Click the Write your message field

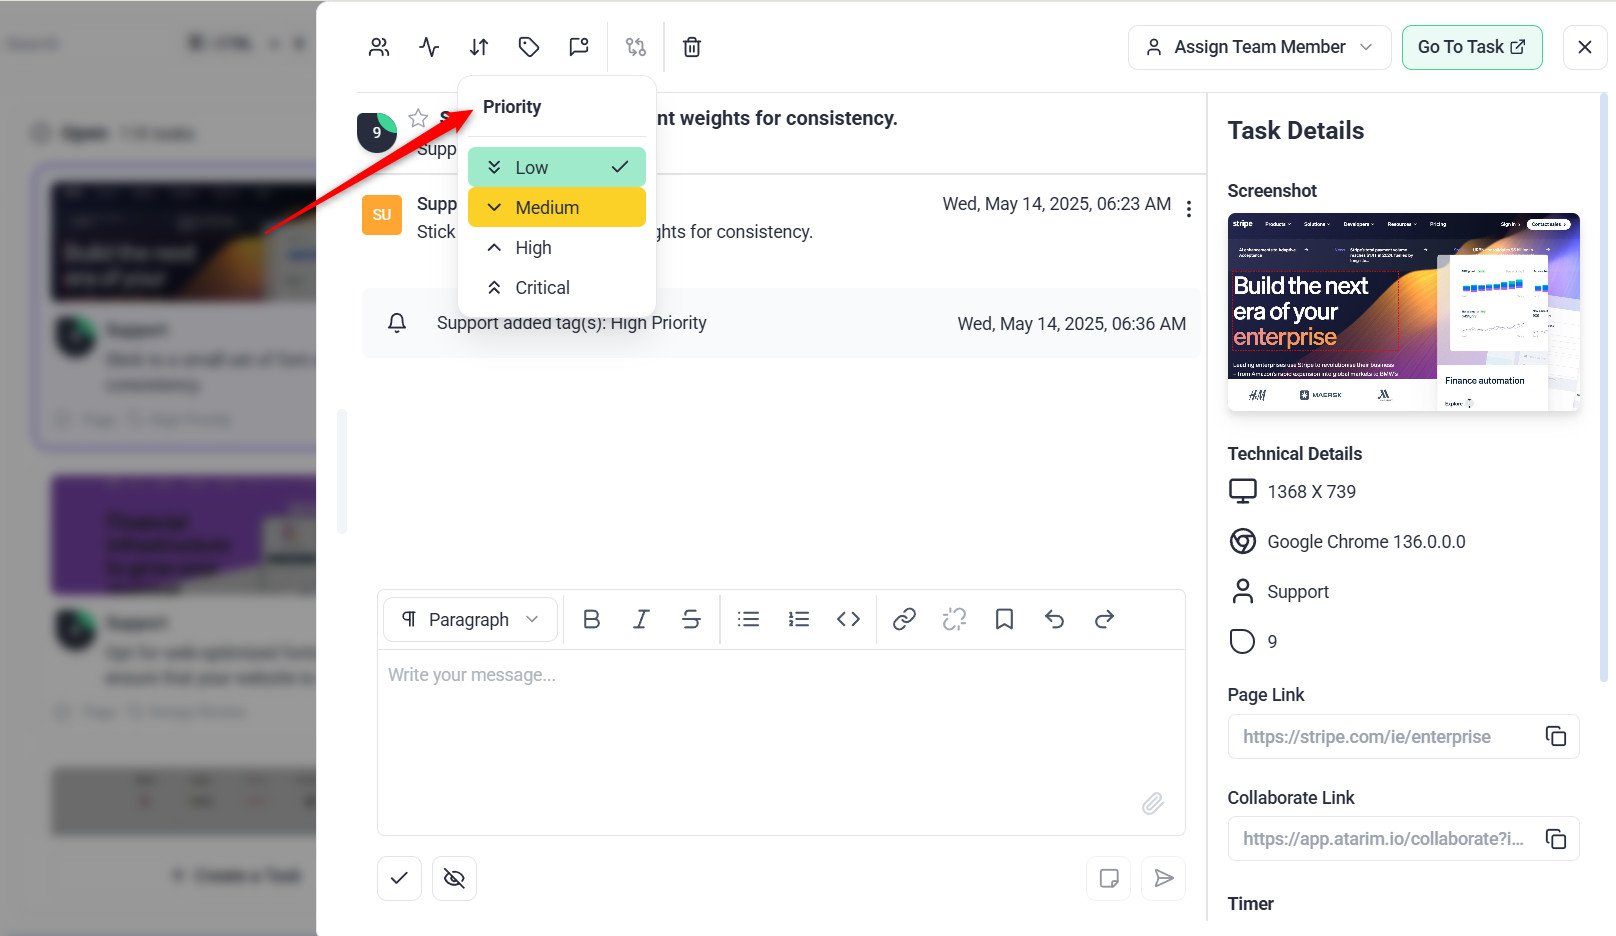point(780,720)
